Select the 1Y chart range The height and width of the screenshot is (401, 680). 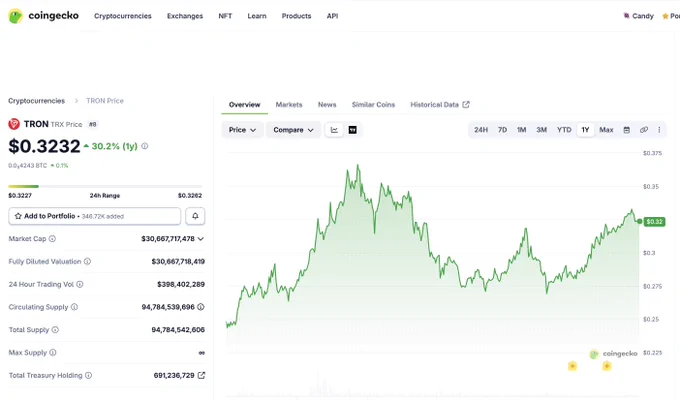(585, 130)
